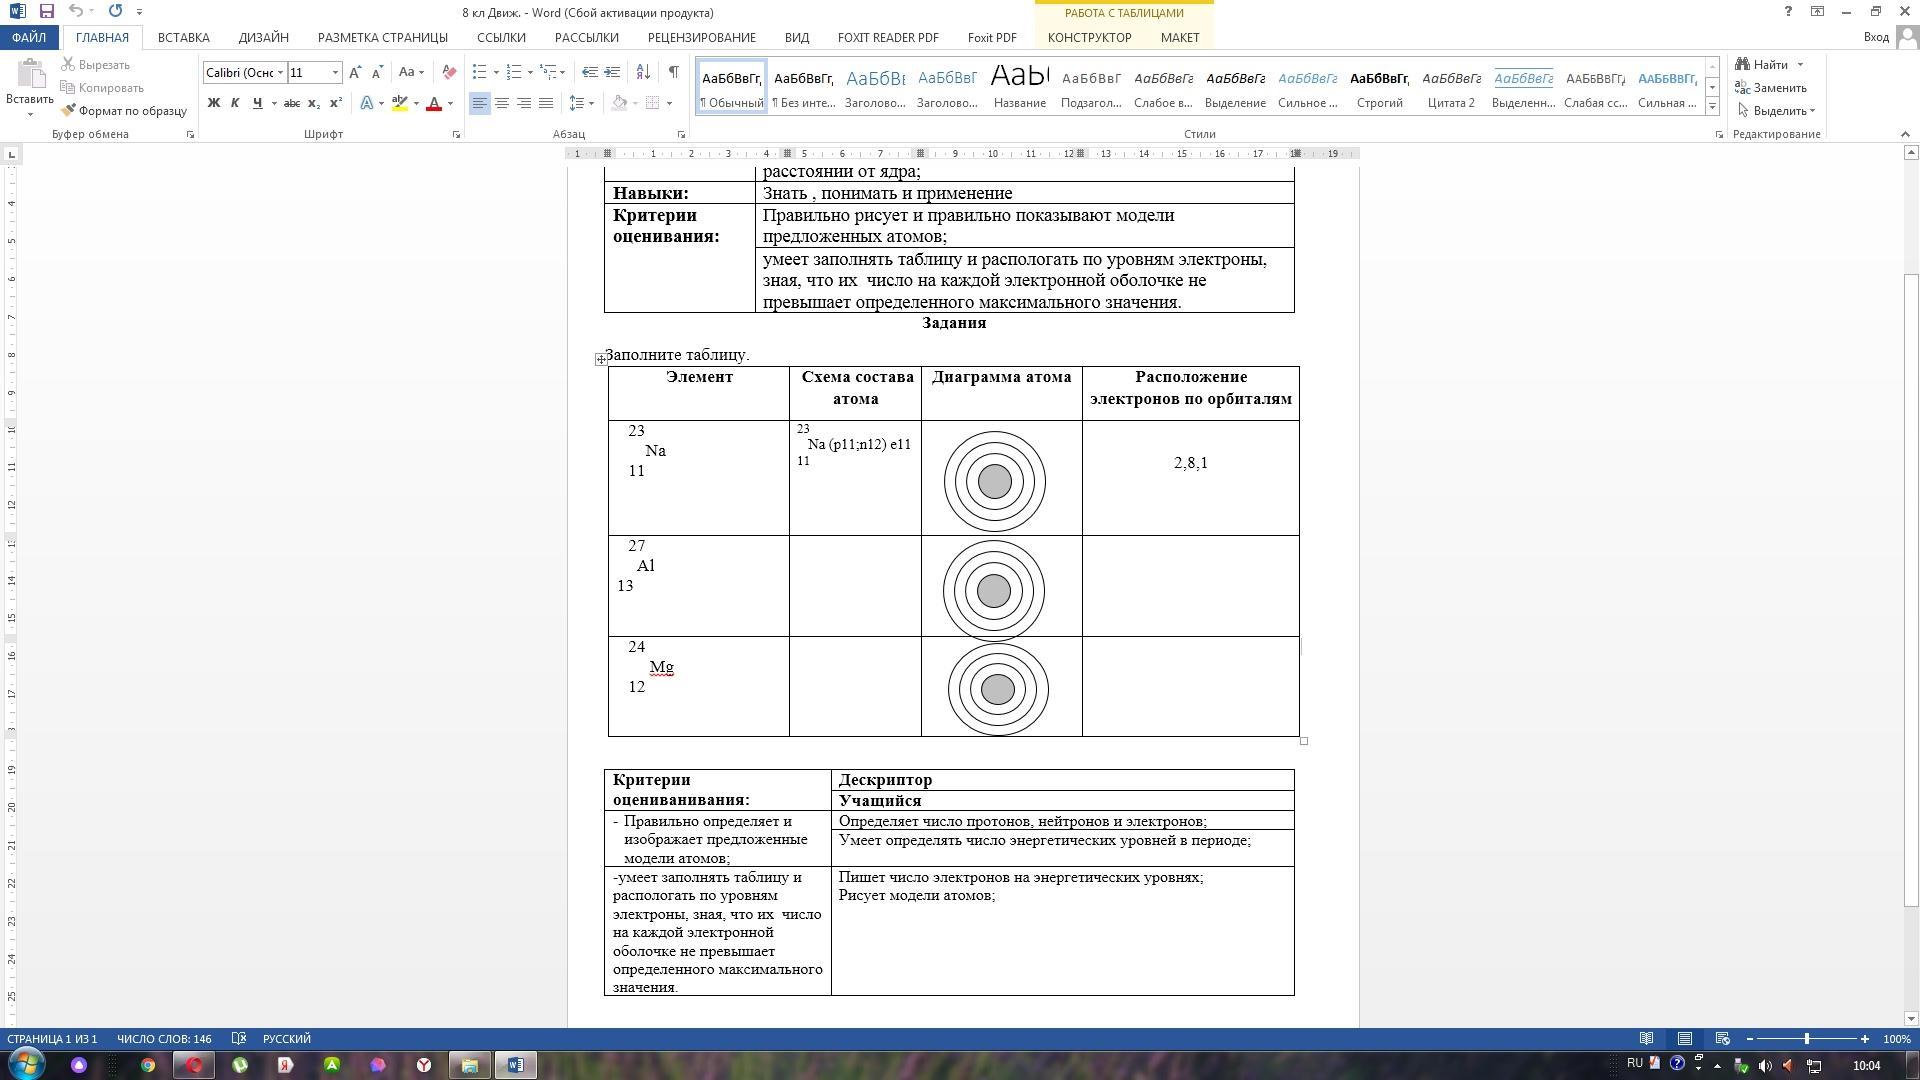The height and width of the screenshot is (1080, 1920).
Task: Open font color dropdown arrow
Action: click(x=450, y=103)
